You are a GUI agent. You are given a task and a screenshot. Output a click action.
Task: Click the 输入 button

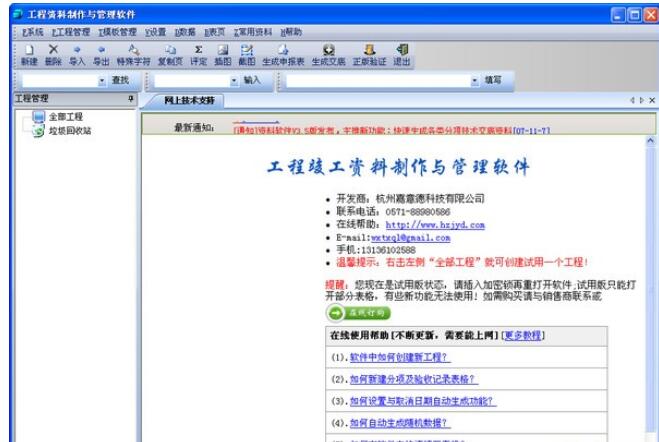(252, 80)
